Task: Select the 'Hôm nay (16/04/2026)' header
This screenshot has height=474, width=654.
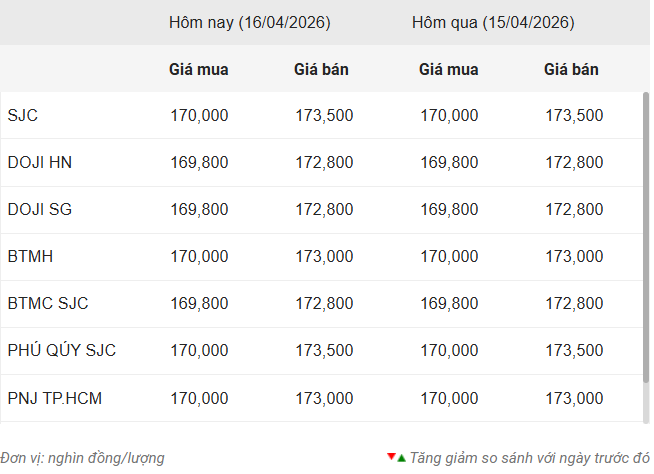Action: pyautogui.click(x=249, y=22)
